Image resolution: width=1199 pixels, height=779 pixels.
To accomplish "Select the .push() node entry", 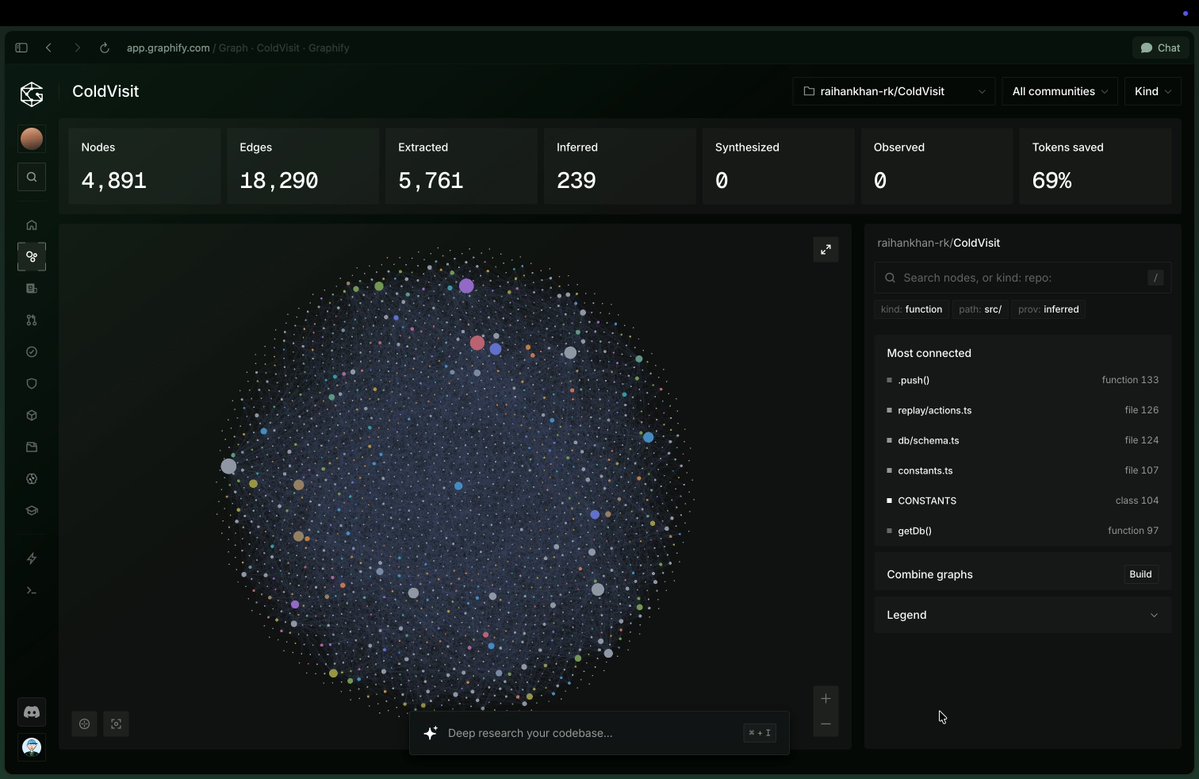I will [x=1022, y=380].
